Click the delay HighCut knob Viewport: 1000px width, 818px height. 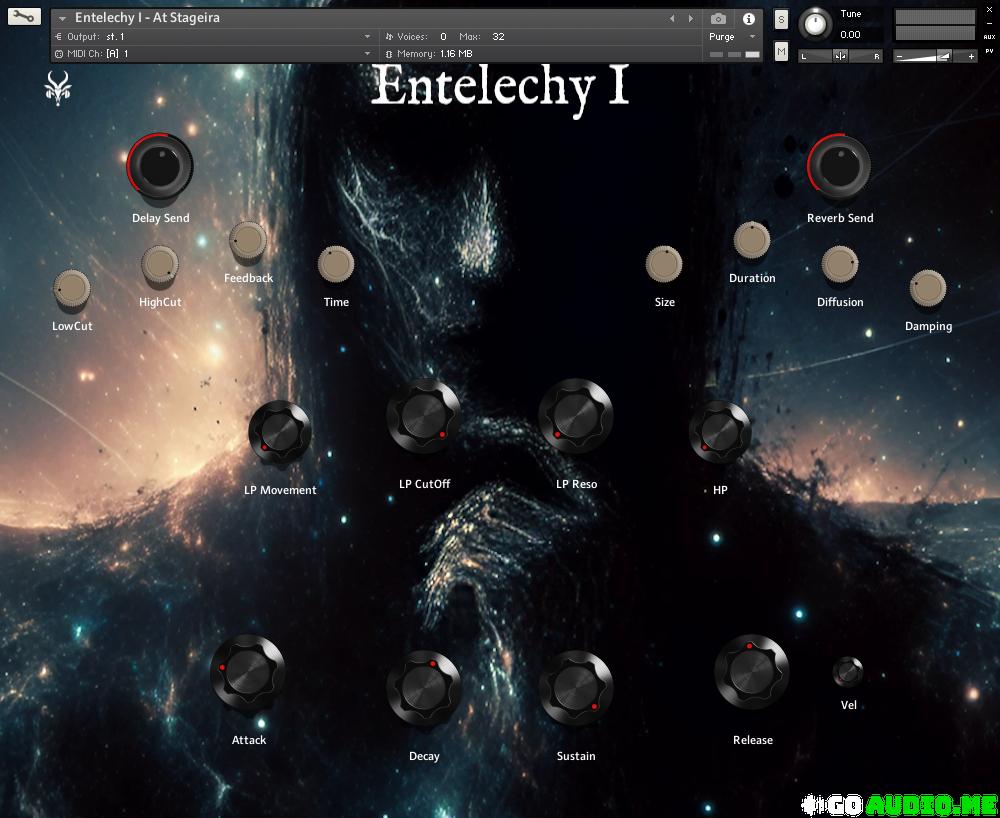pos(159,264)
